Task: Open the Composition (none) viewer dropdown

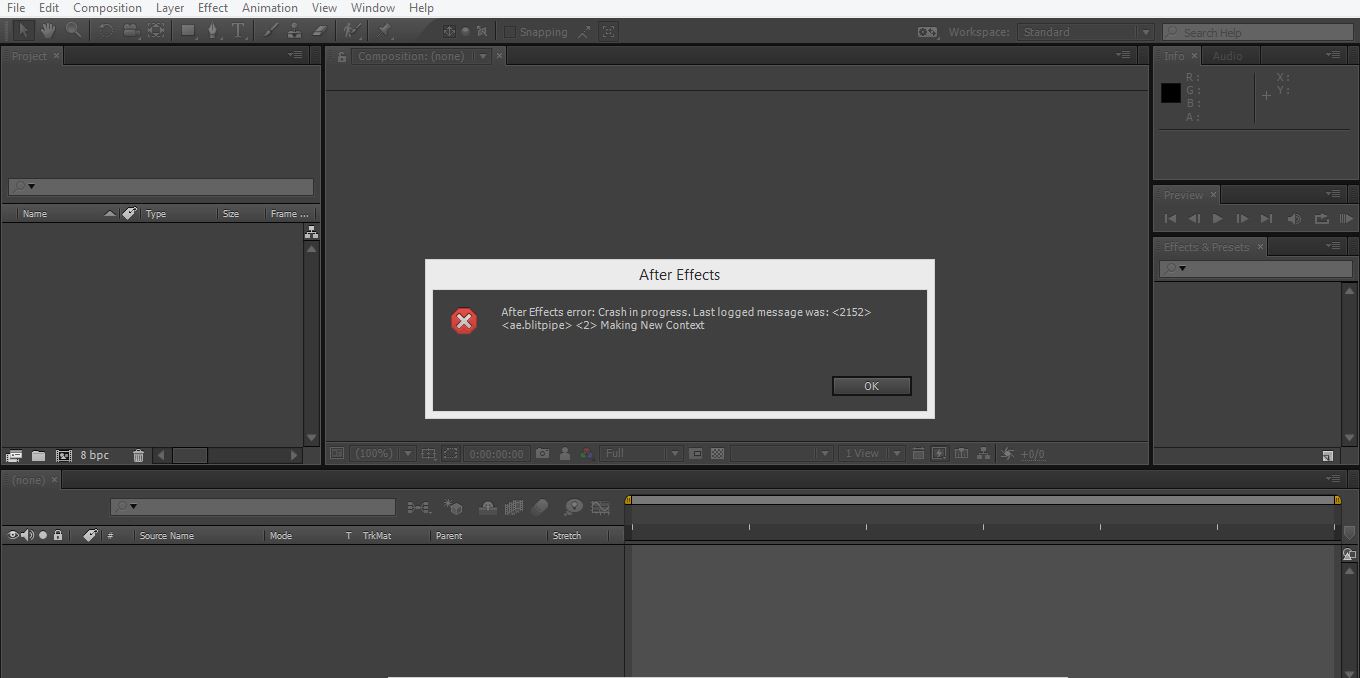Action: [x=423, y=56]
